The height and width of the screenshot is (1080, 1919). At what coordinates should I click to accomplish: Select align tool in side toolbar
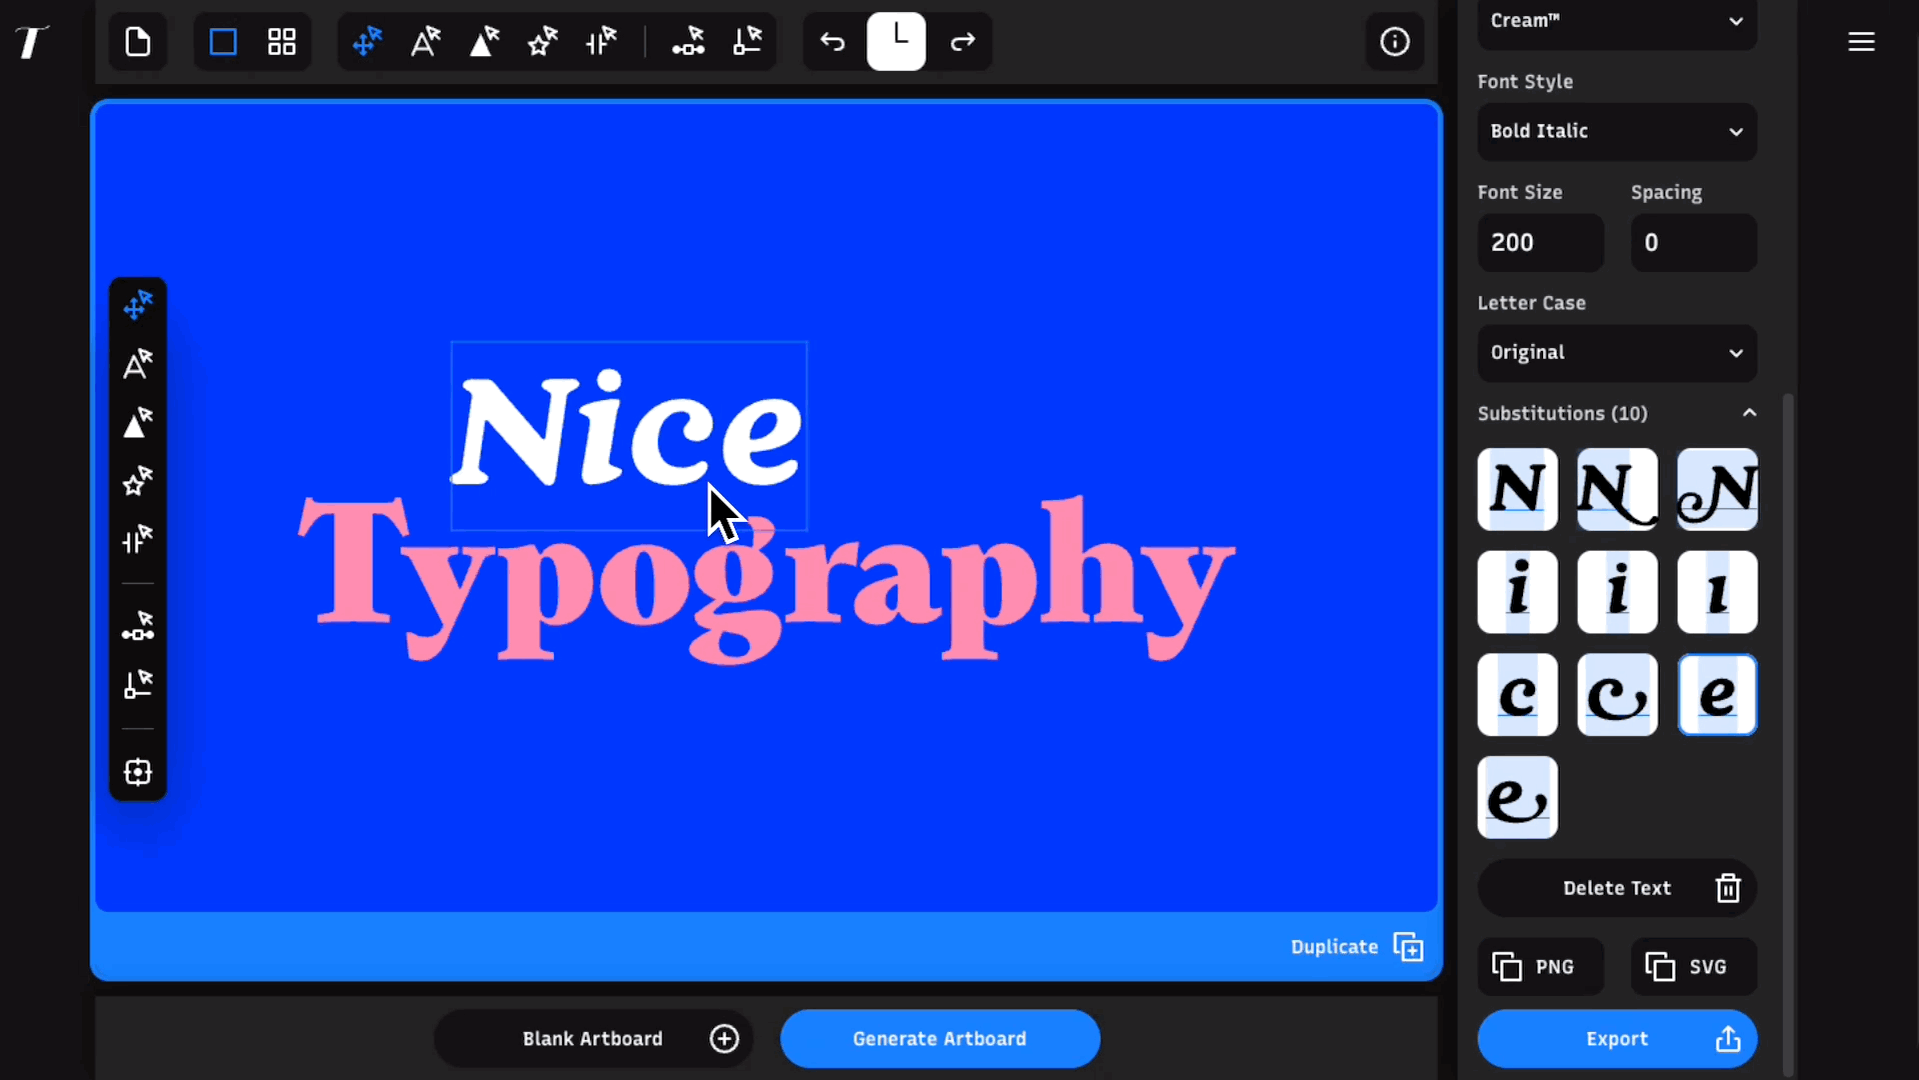point(138,685)
